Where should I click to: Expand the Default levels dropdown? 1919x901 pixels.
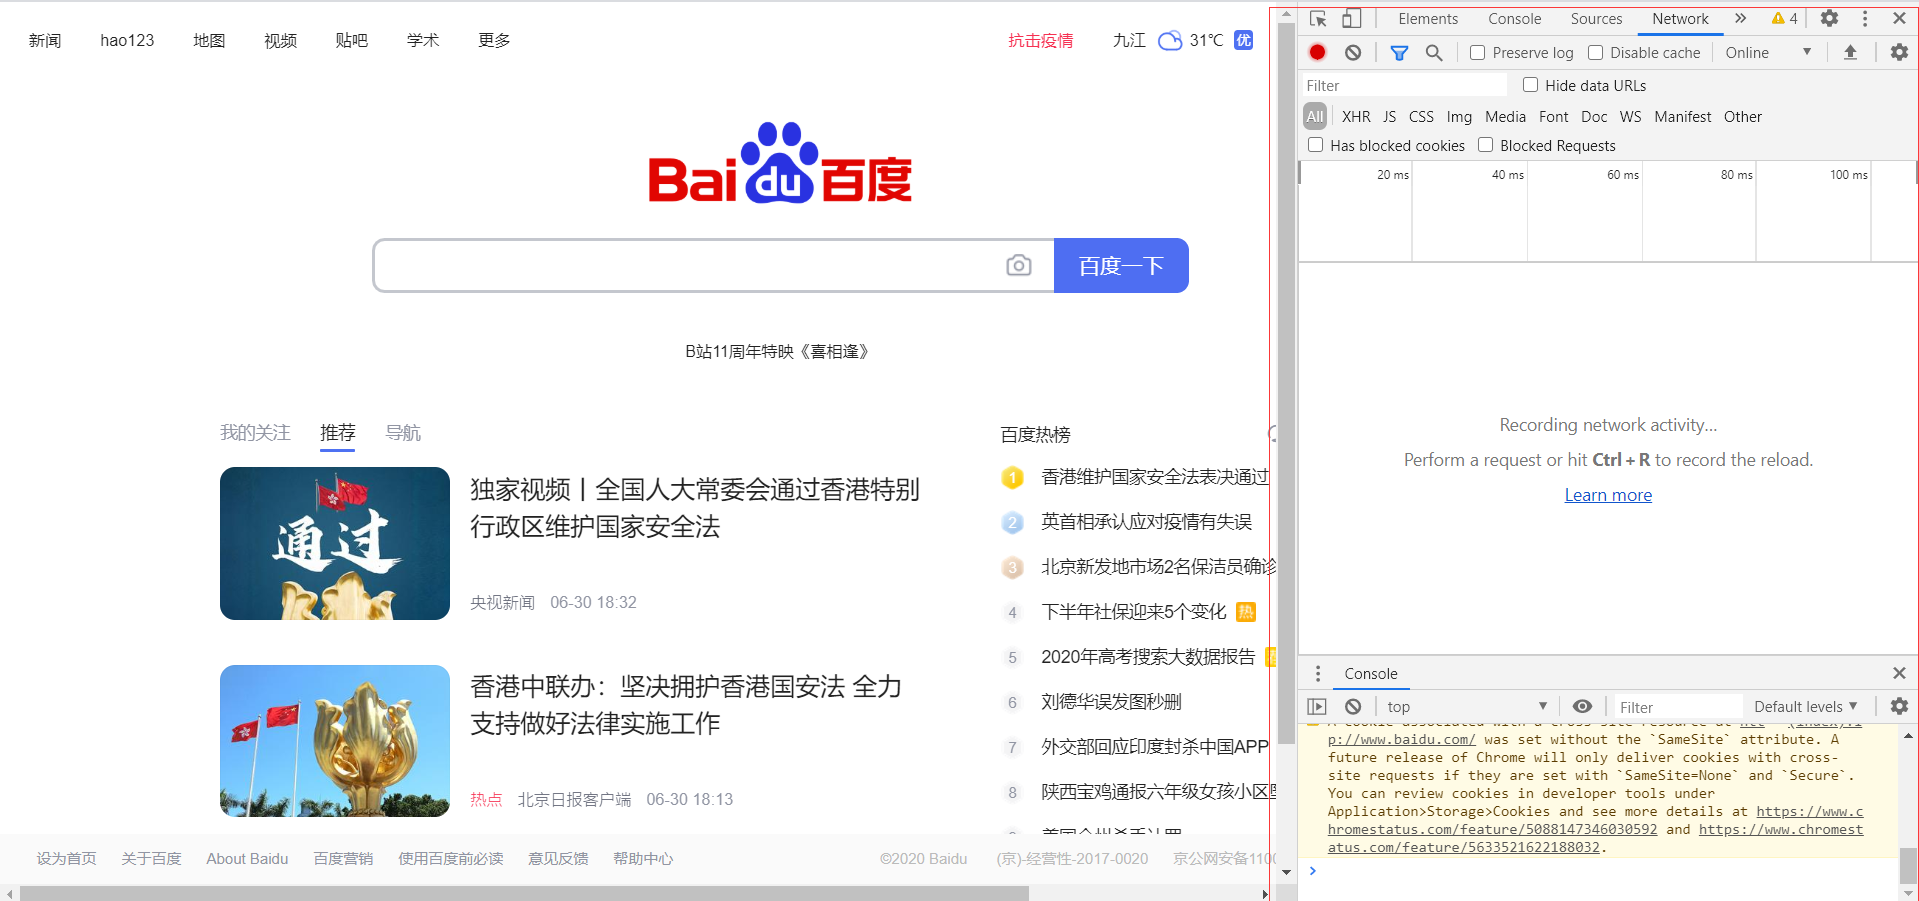(1805, 707)
